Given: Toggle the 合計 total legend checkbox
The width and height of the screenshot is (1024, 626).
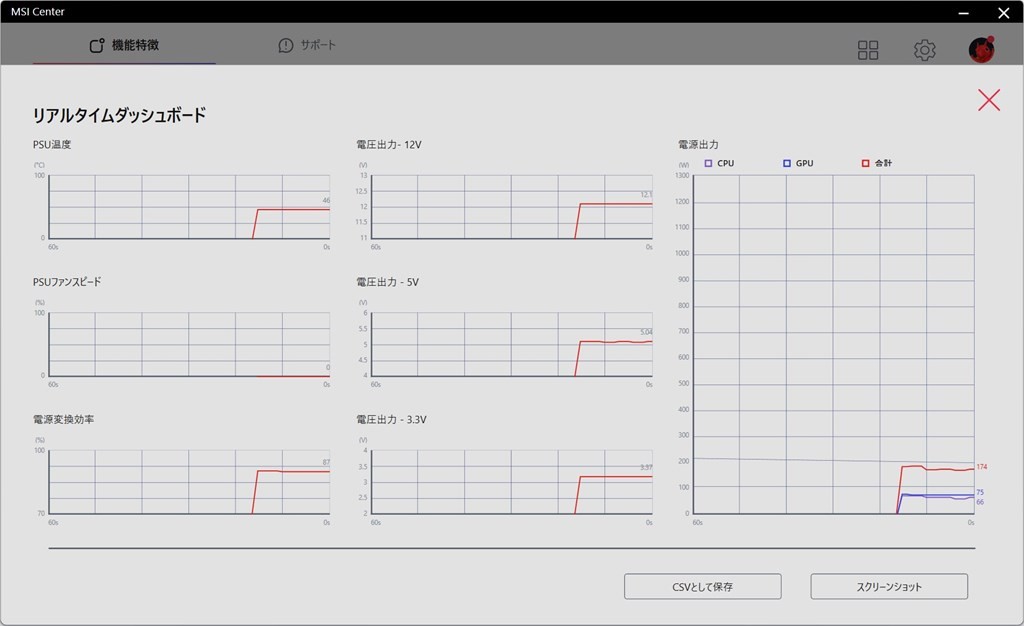Looking at the screenshot, I should pos(865,163).
